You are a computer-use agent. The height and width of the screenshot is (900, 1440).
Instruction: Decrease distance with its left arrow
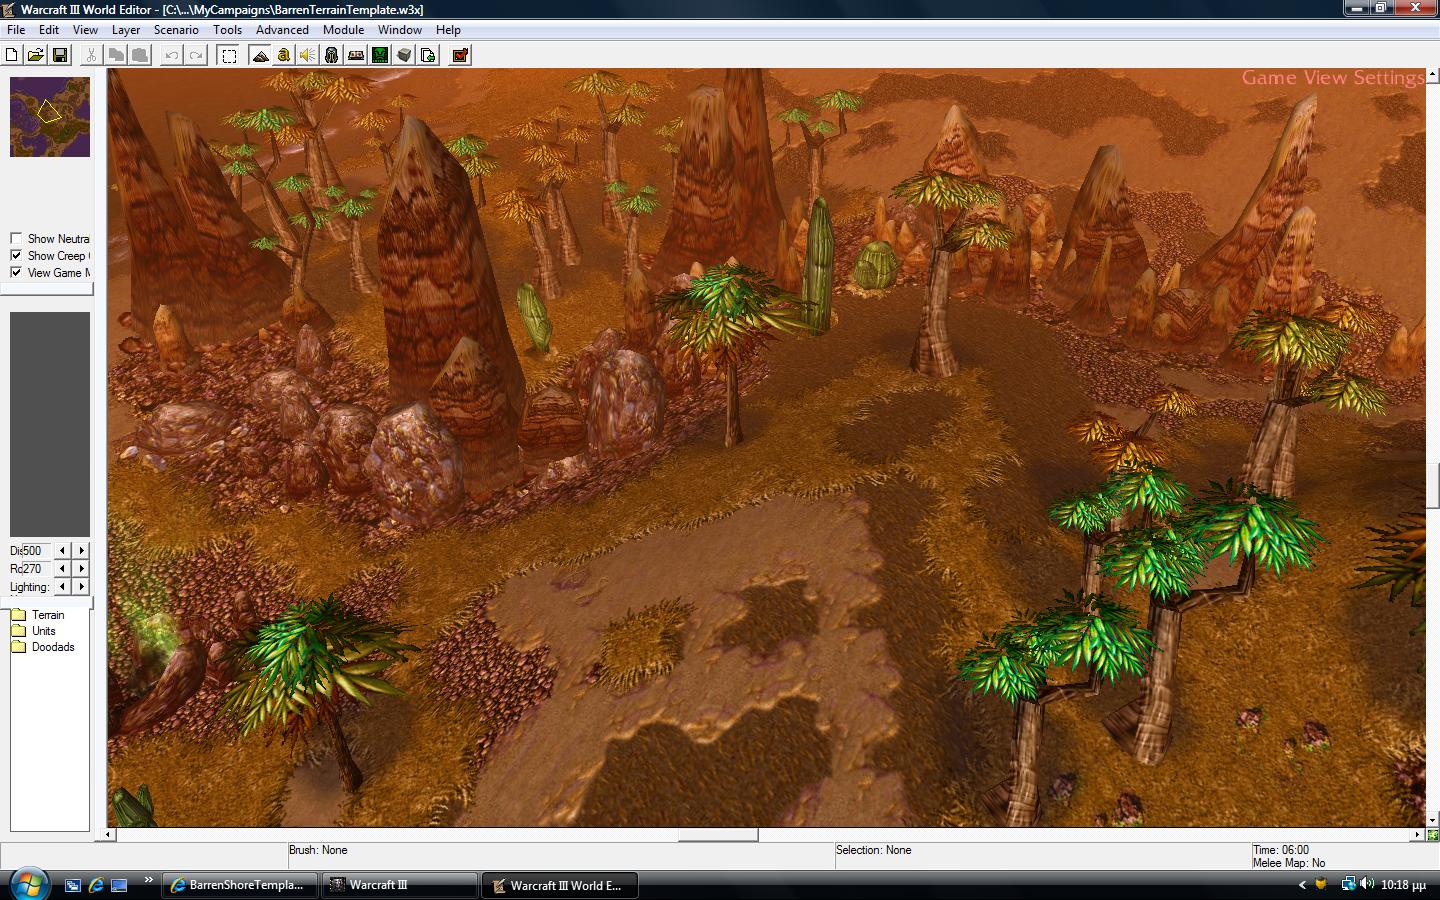pos(63,551)
